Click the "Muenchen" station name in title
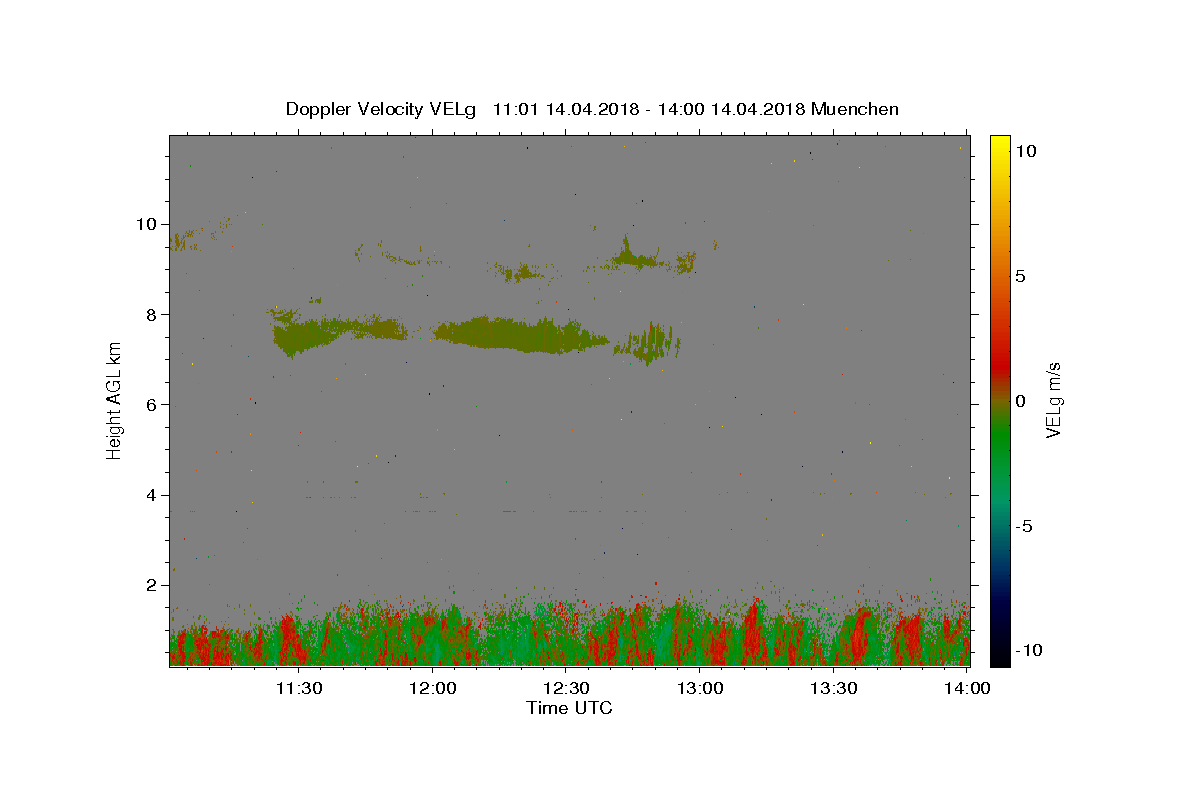The image size is (1200, 800). click(855, 109)
